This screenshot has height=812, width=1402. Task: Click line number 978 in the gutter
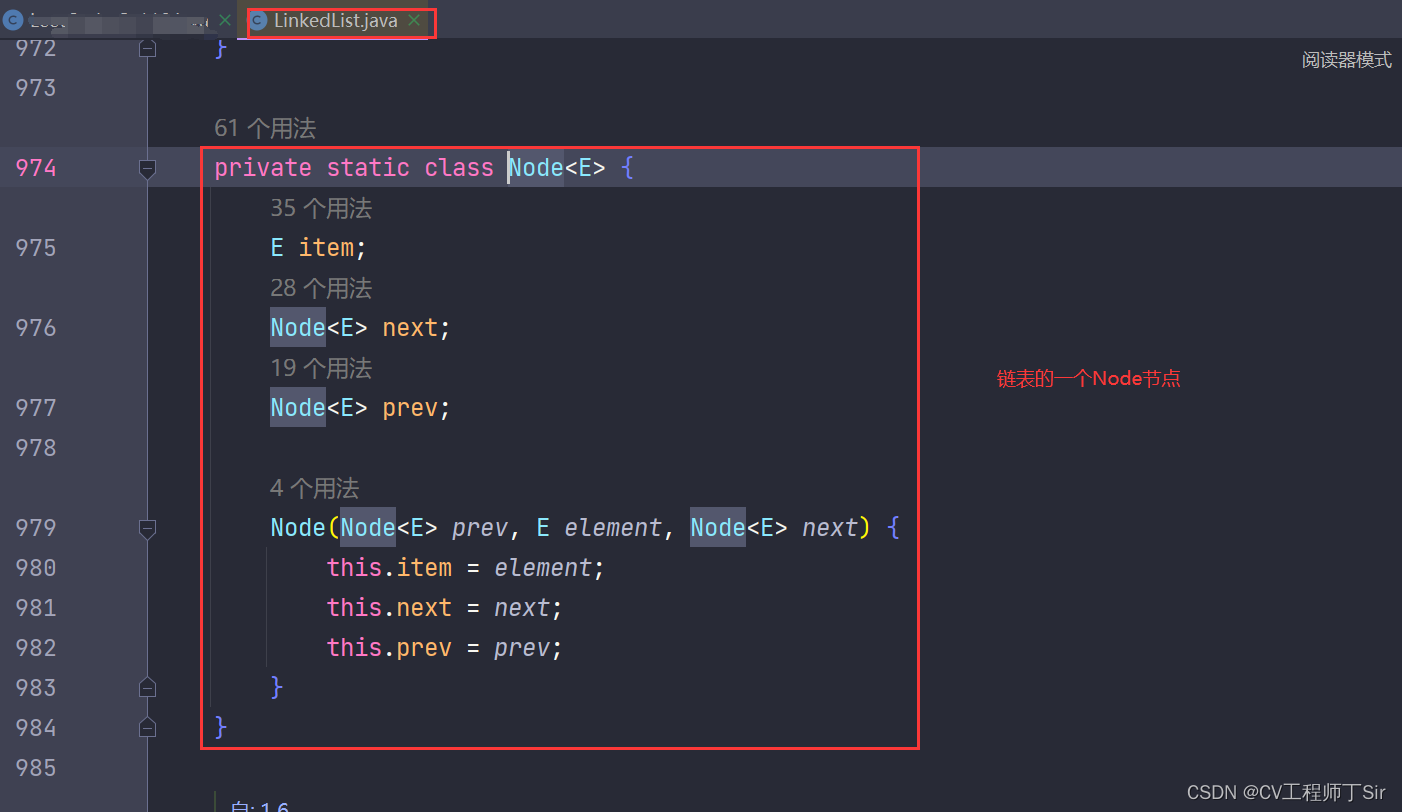(36, 448)
